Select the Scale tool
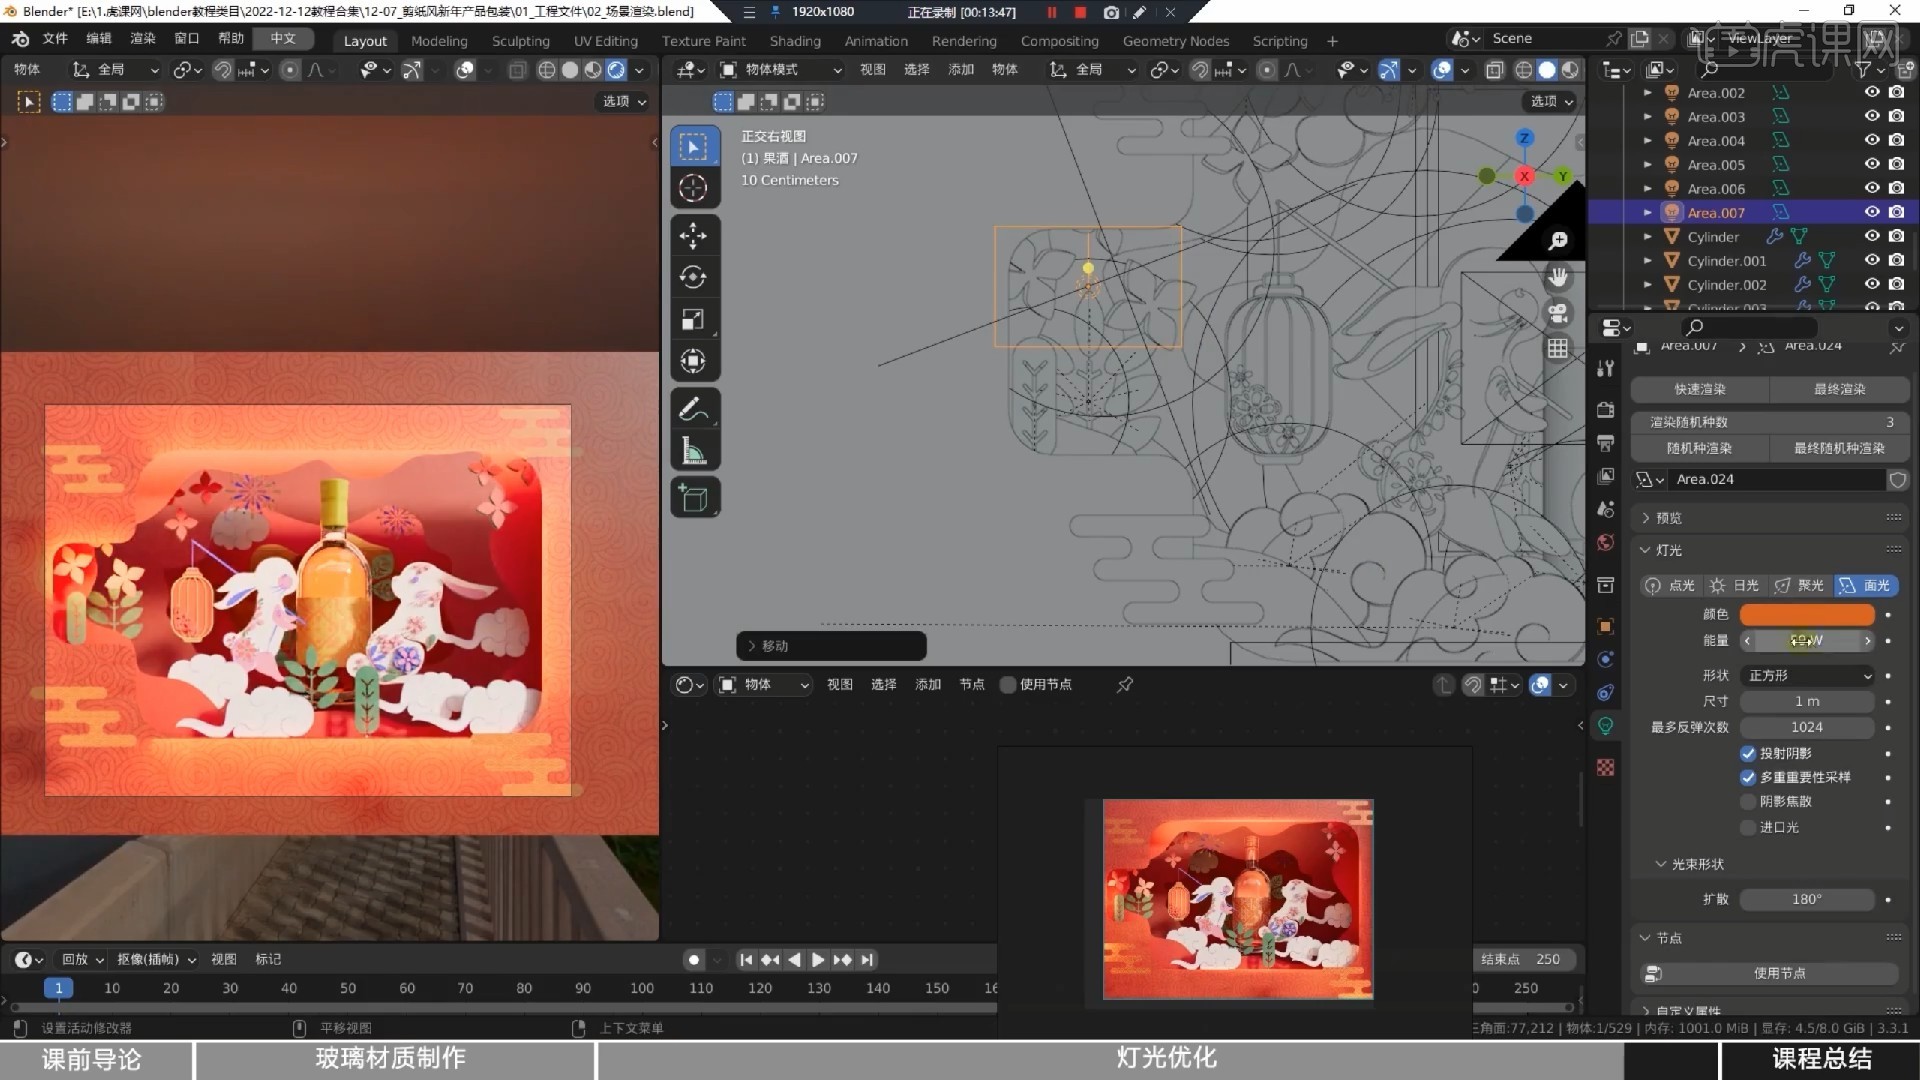 tap(694, 319)
